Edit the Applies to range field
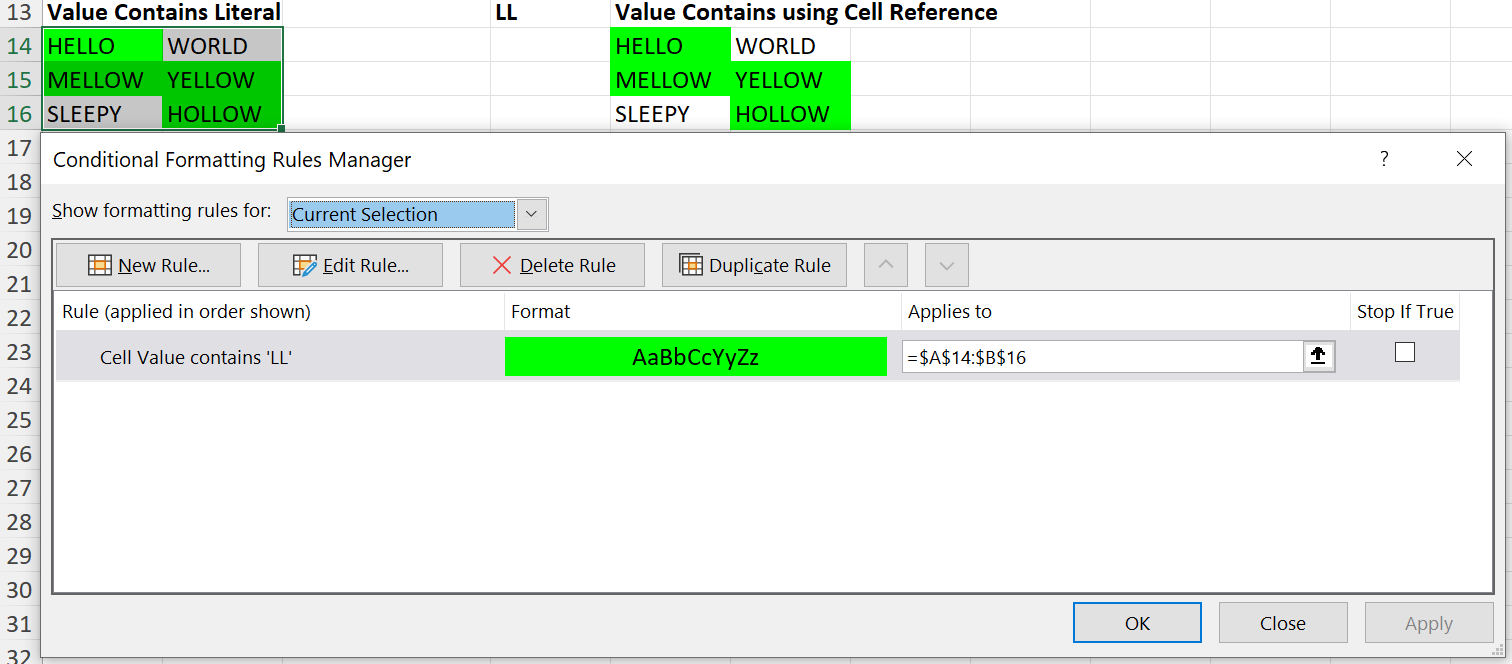1512x664 pixels. point(1100,357)
